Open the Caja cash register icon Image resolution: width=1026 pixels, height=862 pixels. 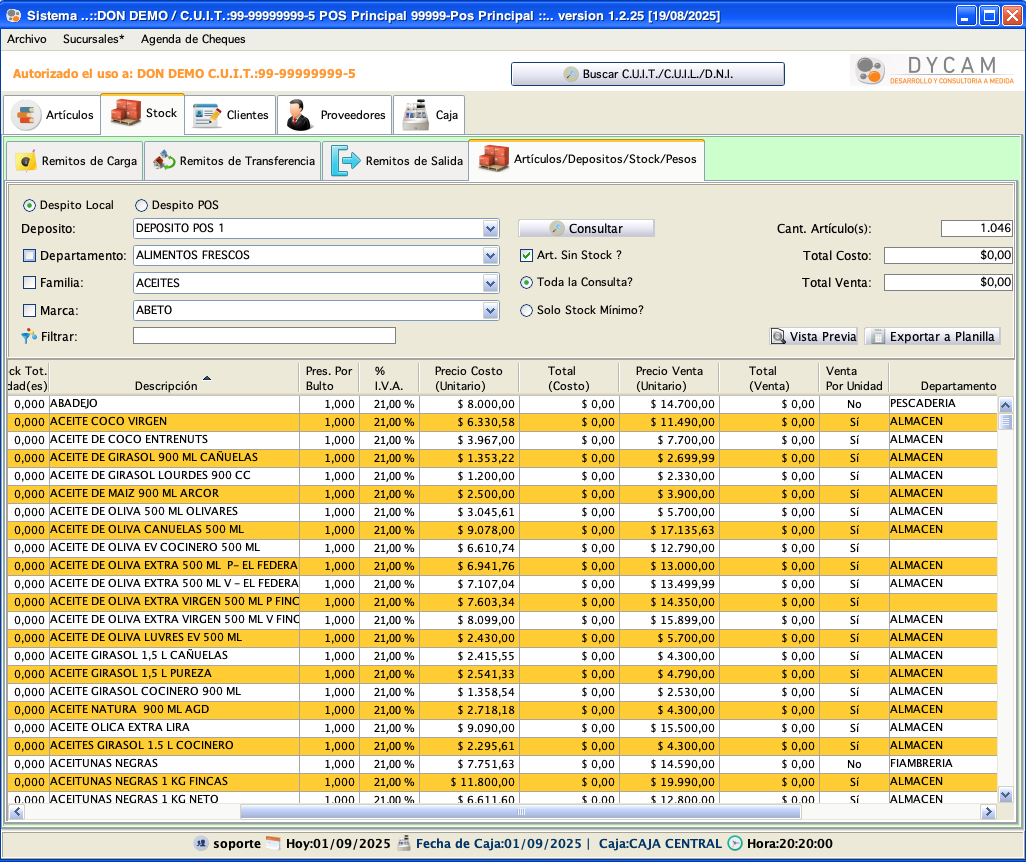pos(415,115)
